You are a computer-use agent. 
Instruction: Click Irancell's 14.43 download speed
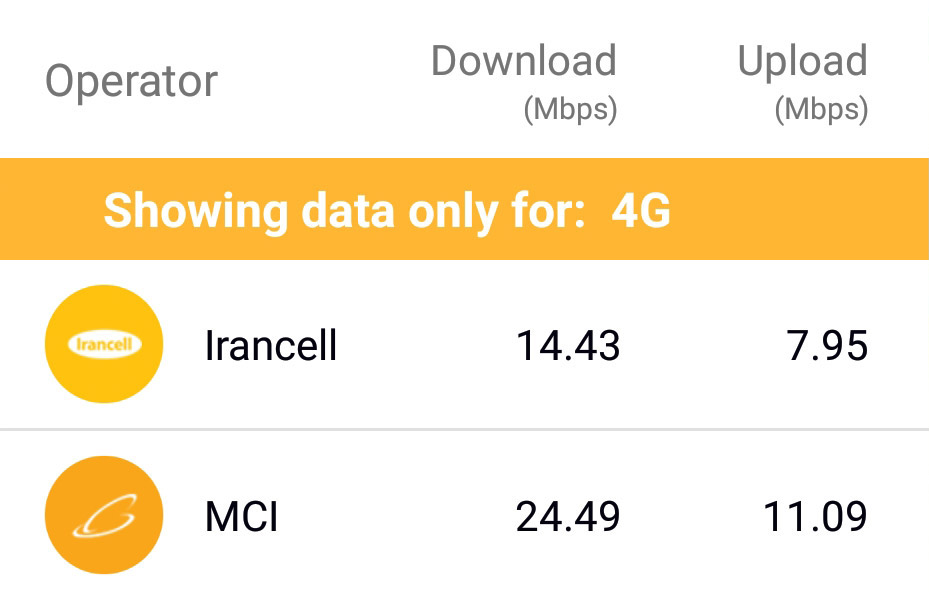click(x=568, y=346)
